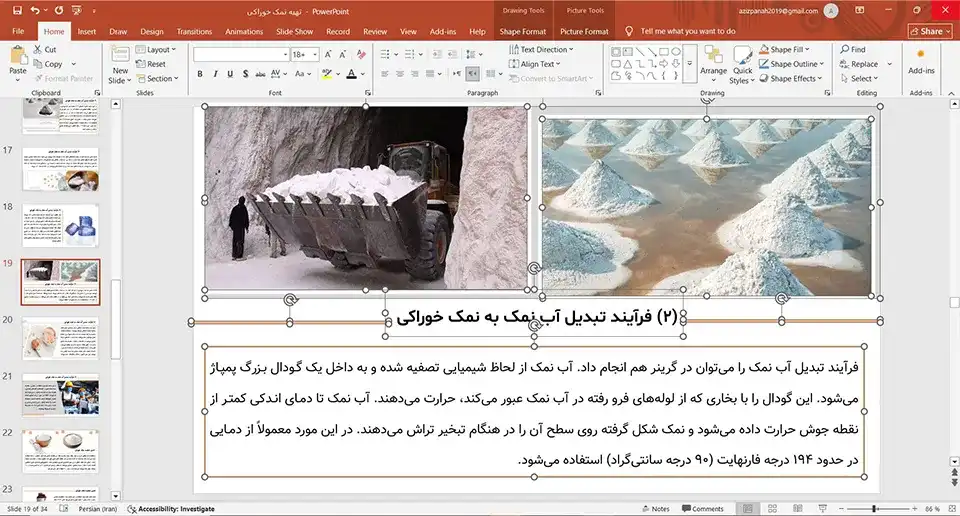Image resolution: width=960 pixels, height=516 pixels.
Task: Click Replace button
Action: click(859, 64)
